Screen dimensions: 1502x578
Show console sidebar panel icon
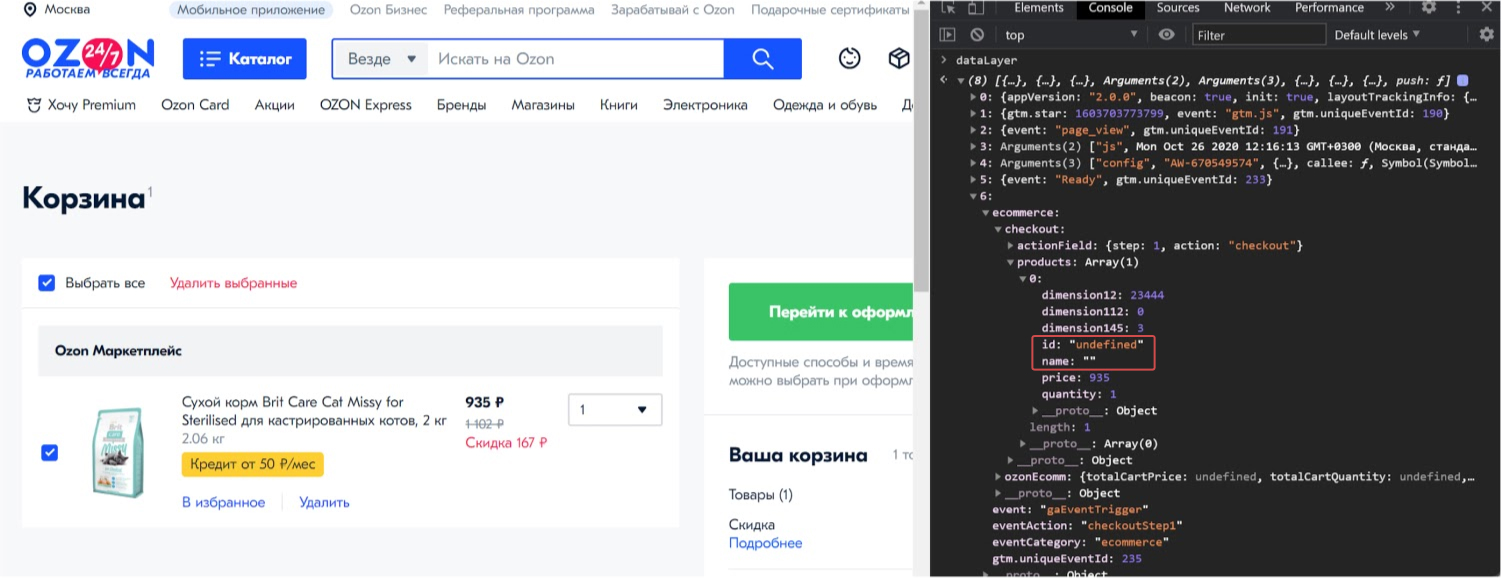coord(947,35)
